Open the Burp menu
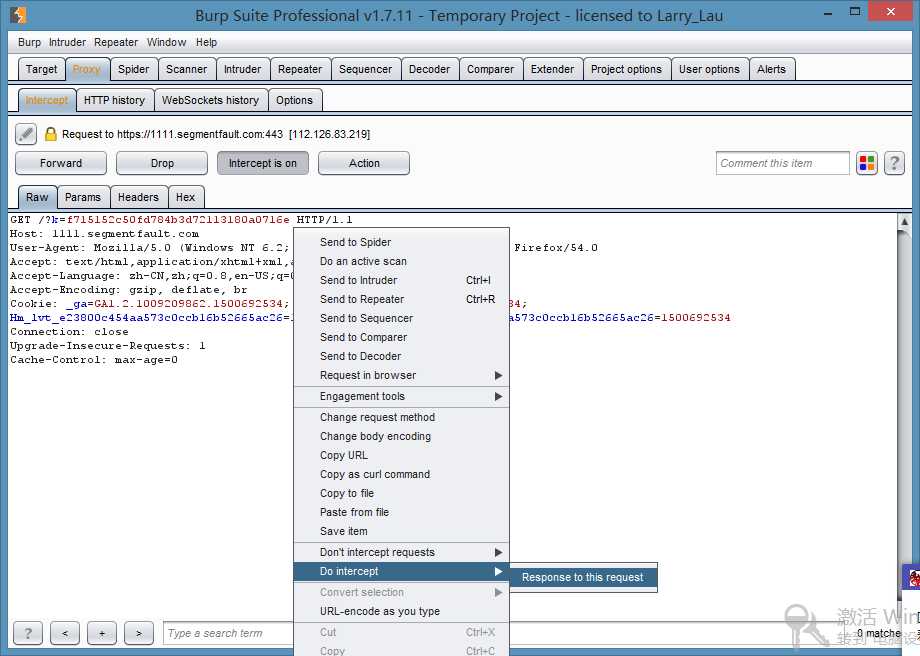Viewport: 920px width, 656px height. 29,42
